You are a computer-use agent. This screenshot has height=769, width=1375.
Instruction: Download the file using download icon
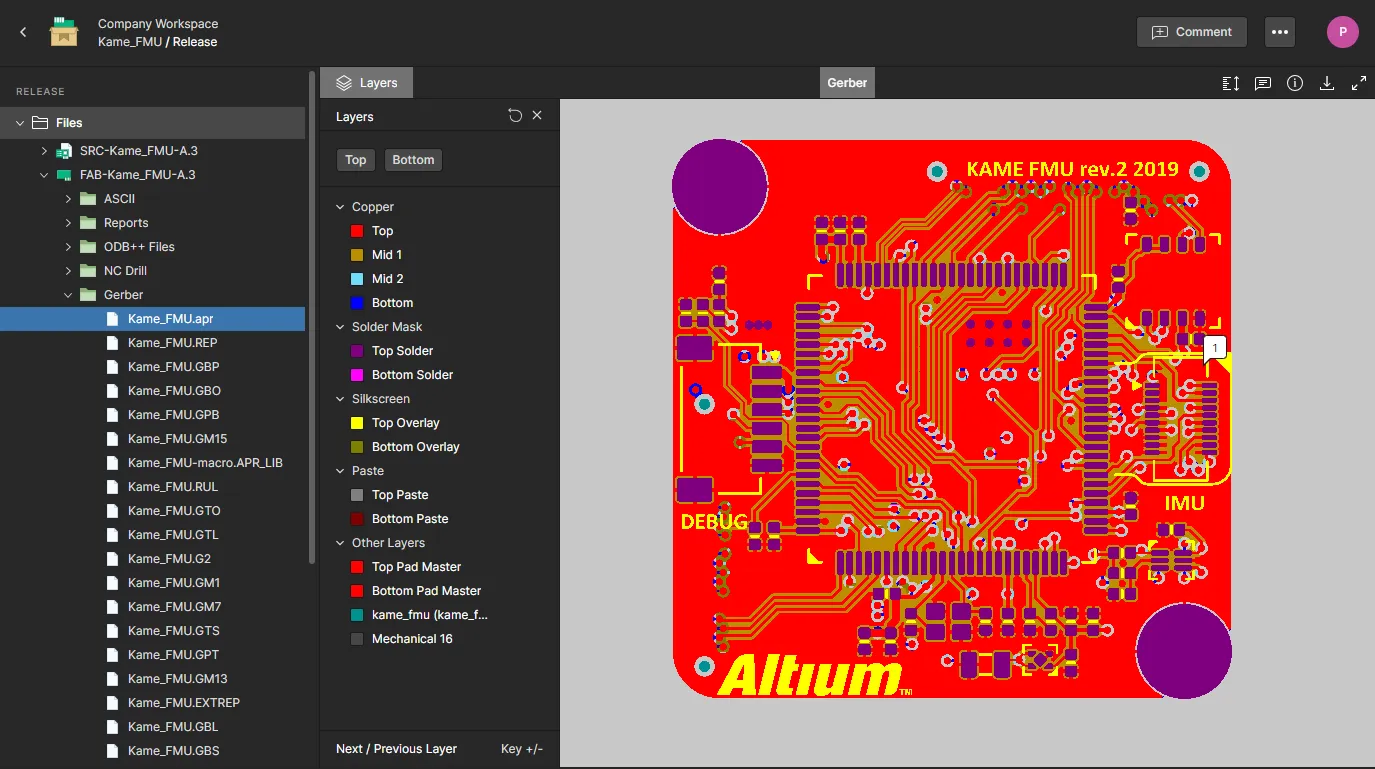1327,83
